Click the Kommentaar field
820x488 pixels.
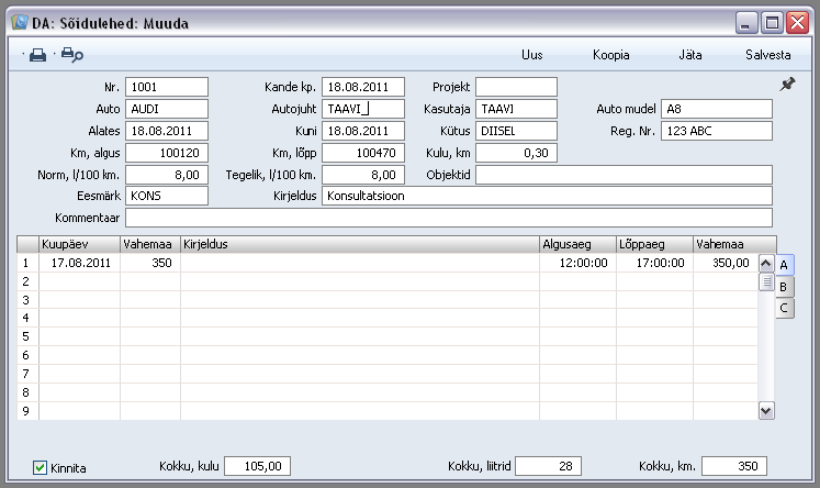(x=449, y=218)
